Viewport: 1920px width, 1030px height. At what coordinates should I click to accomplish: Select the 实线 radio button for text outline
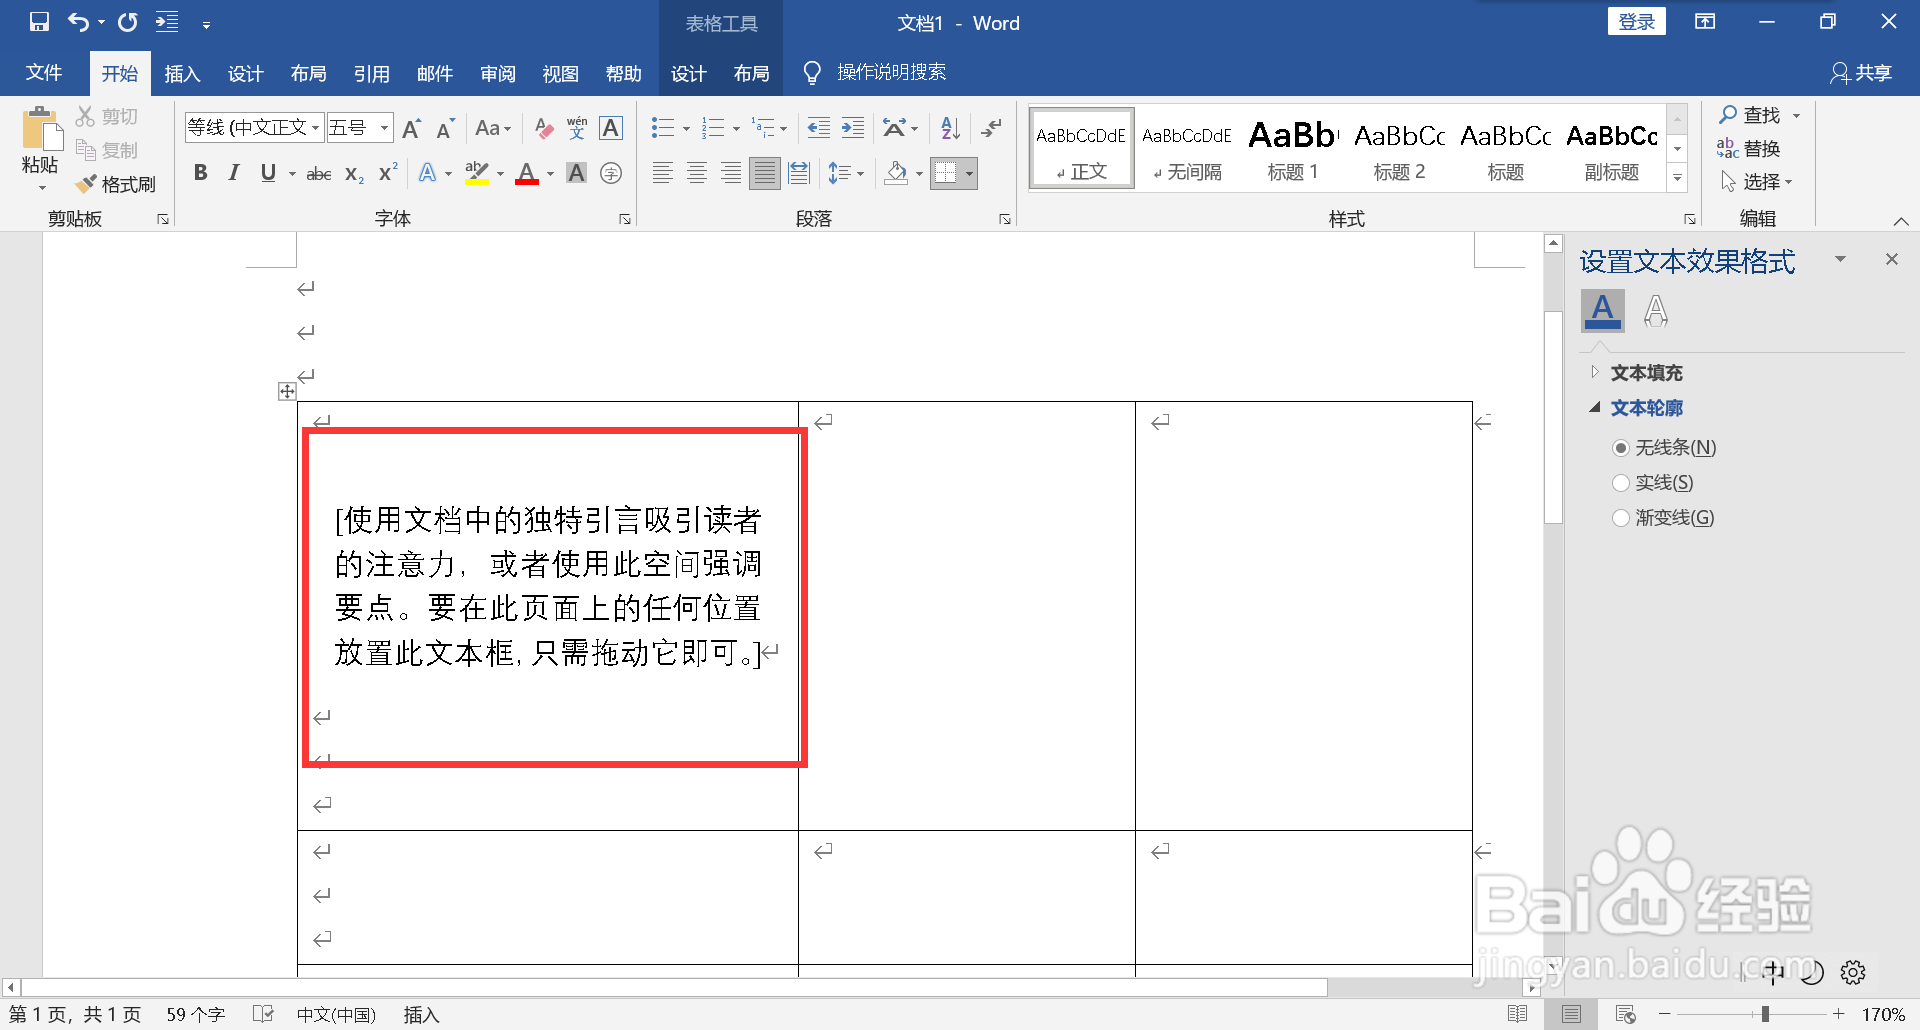1622,482
